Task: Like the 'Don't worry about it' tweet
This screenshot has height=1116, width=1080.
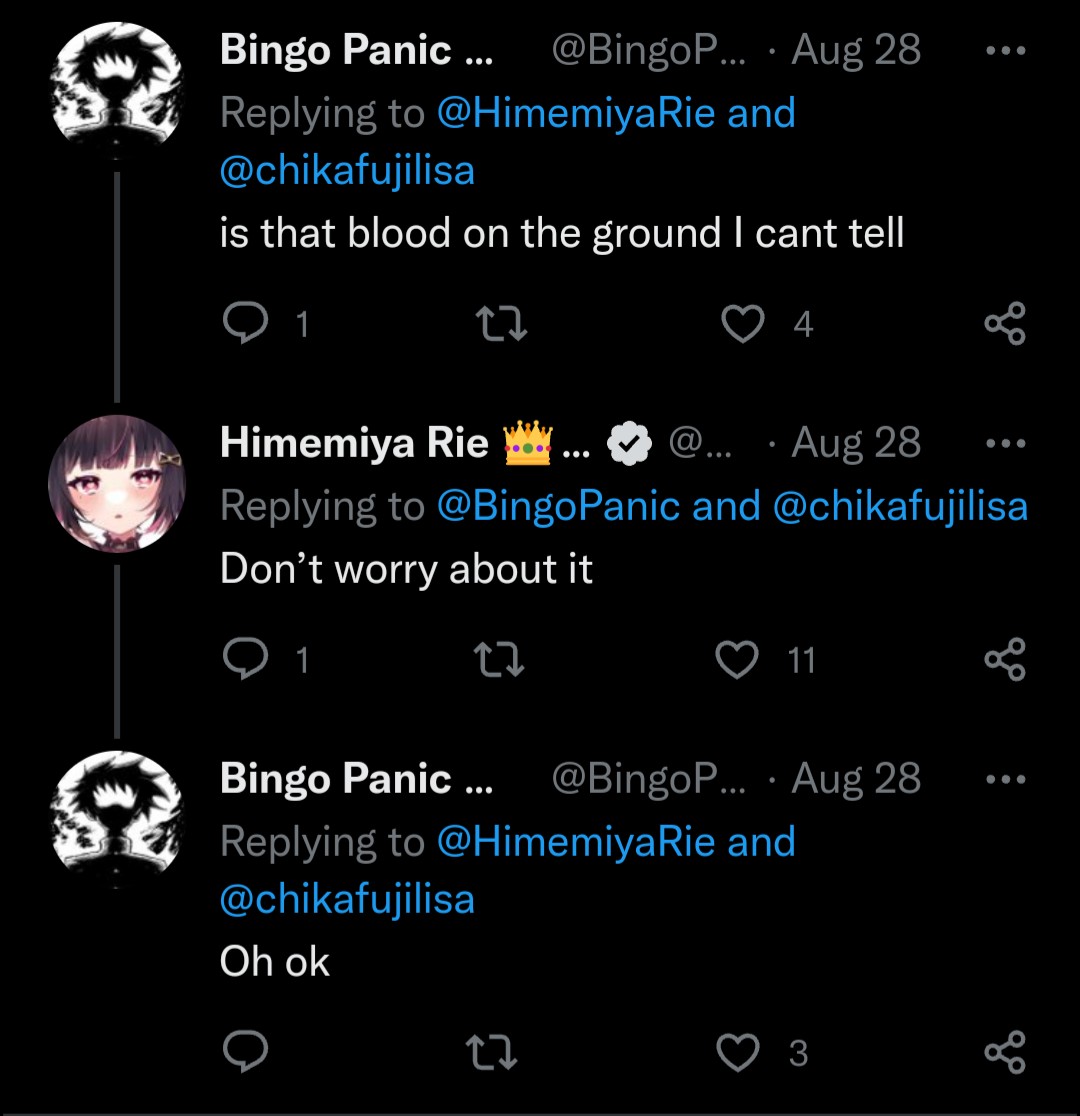Action: [x=739, y=659]
